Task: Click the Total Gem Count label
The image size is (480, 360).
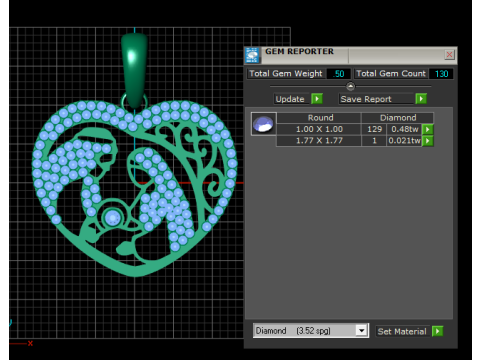Action: click(391, 74)
